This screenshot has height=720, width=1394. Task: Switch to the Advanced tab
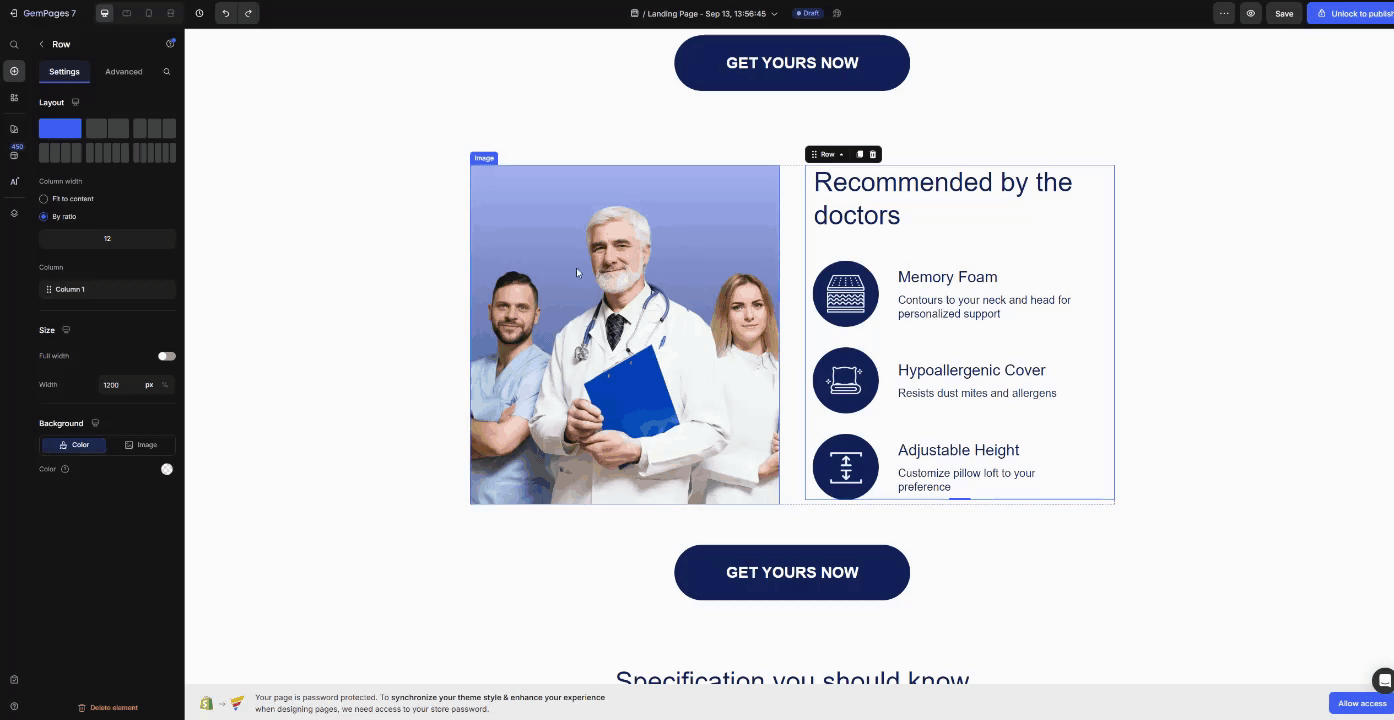(123, 72)
